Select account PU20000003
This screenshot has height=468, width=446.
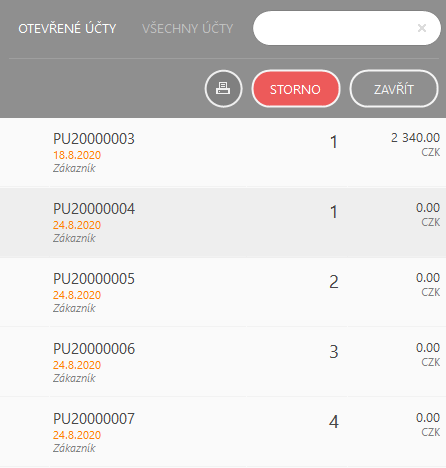pyautogui.click(x=223, y=152)
